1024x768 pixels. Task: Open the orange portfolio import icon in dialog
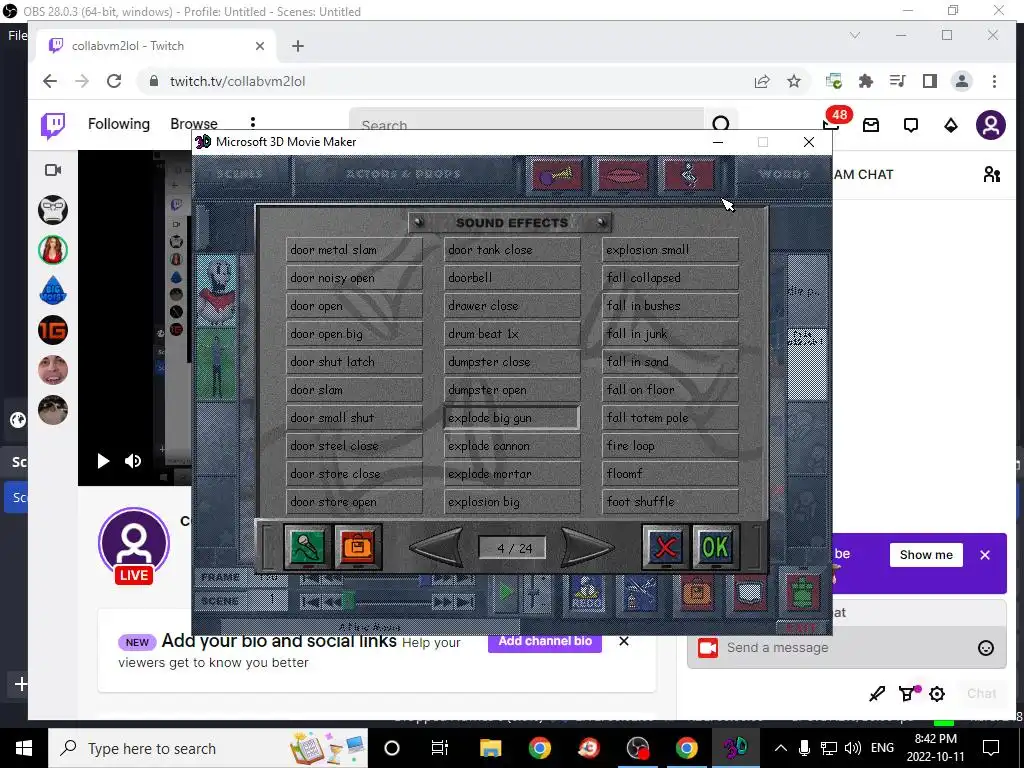point(357,547)
